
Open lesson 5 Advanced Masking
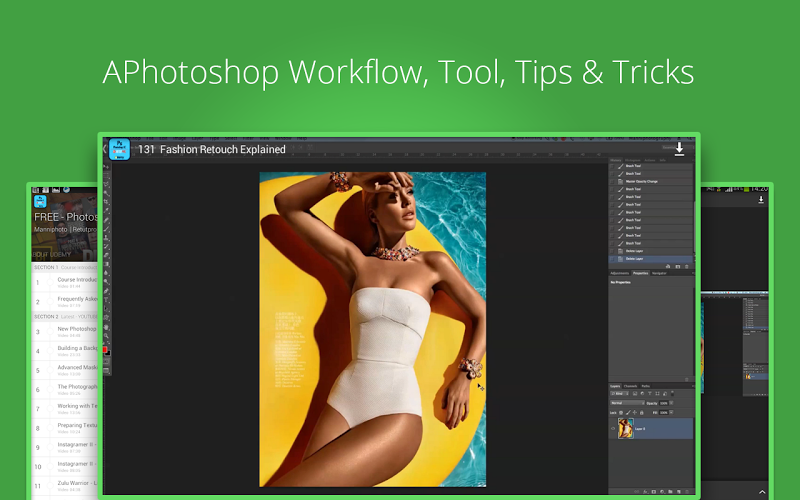pyautogui.click(x=65, y=370)
